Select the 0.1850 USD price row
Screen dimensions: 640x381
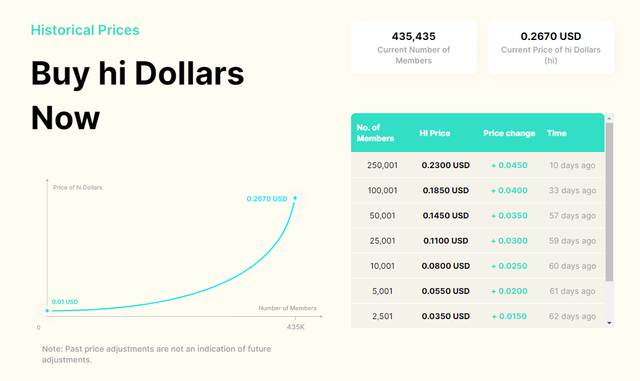(x=478, y=190)
